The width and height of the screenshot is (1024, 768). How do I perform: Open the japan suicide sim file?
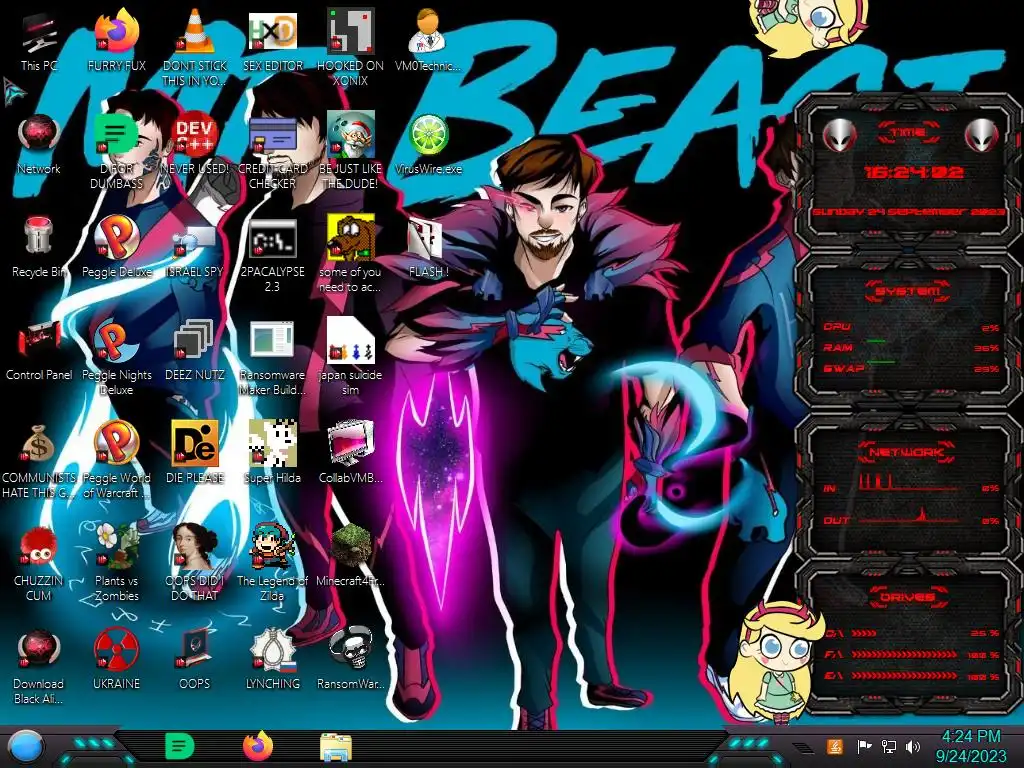351,357
